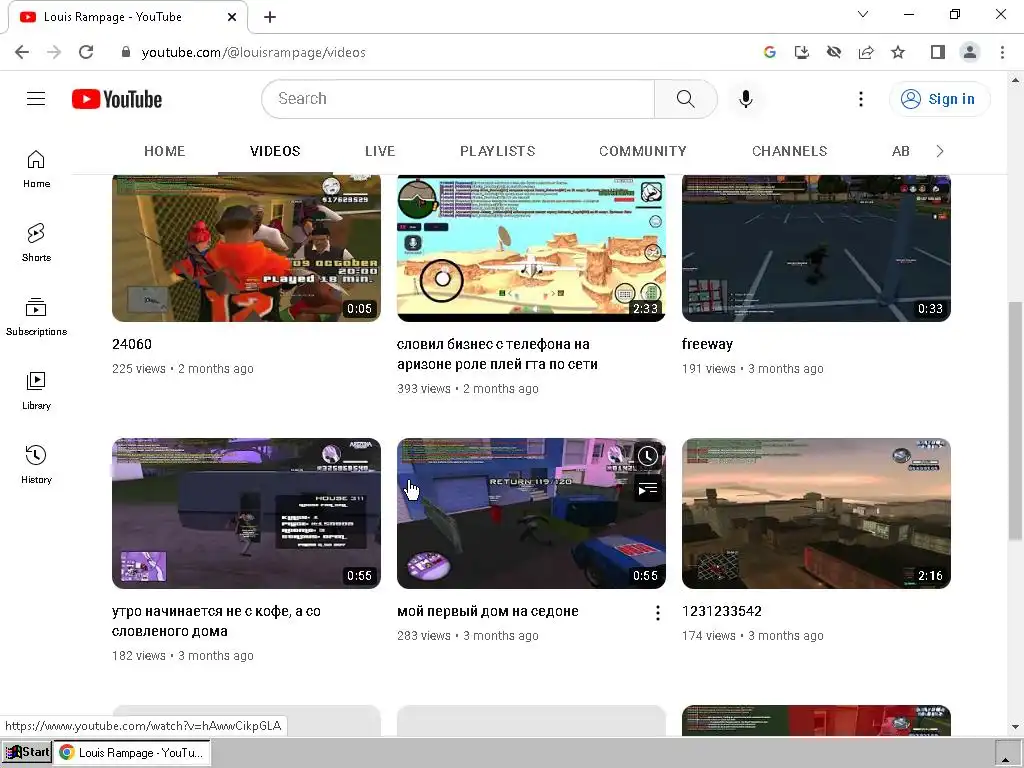Open the CHANNELS channel tab

[x=790, y=152]
